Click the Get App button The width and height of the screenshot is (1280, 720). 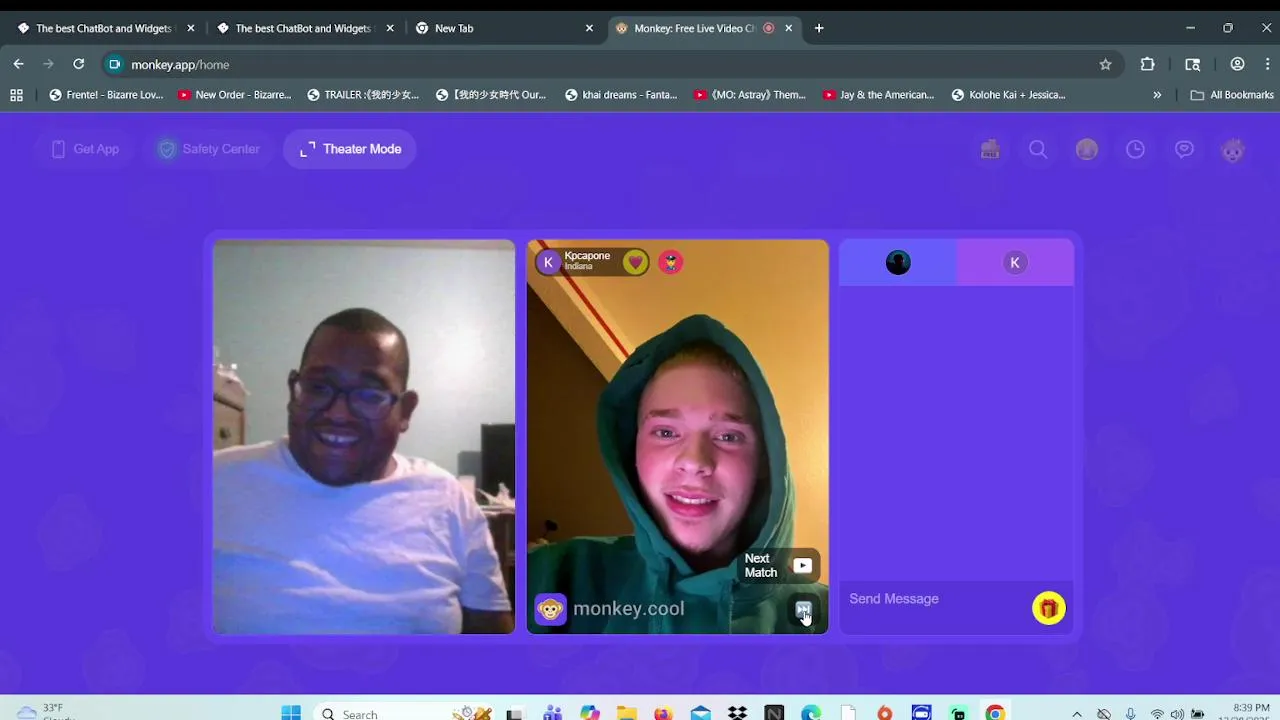[x=85, y=149]
